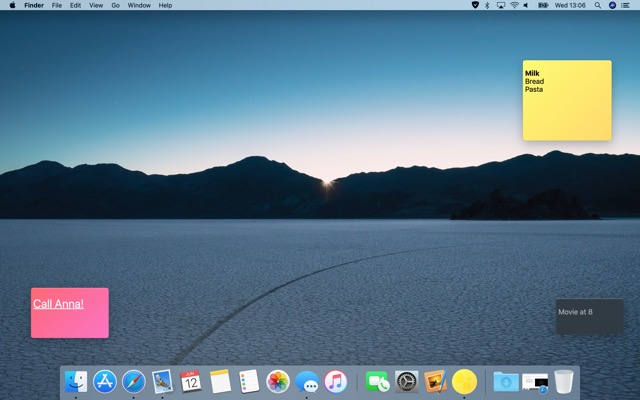Show the battery status menu
The width and height of the screenshot is (640, 400).
point(543,5)
